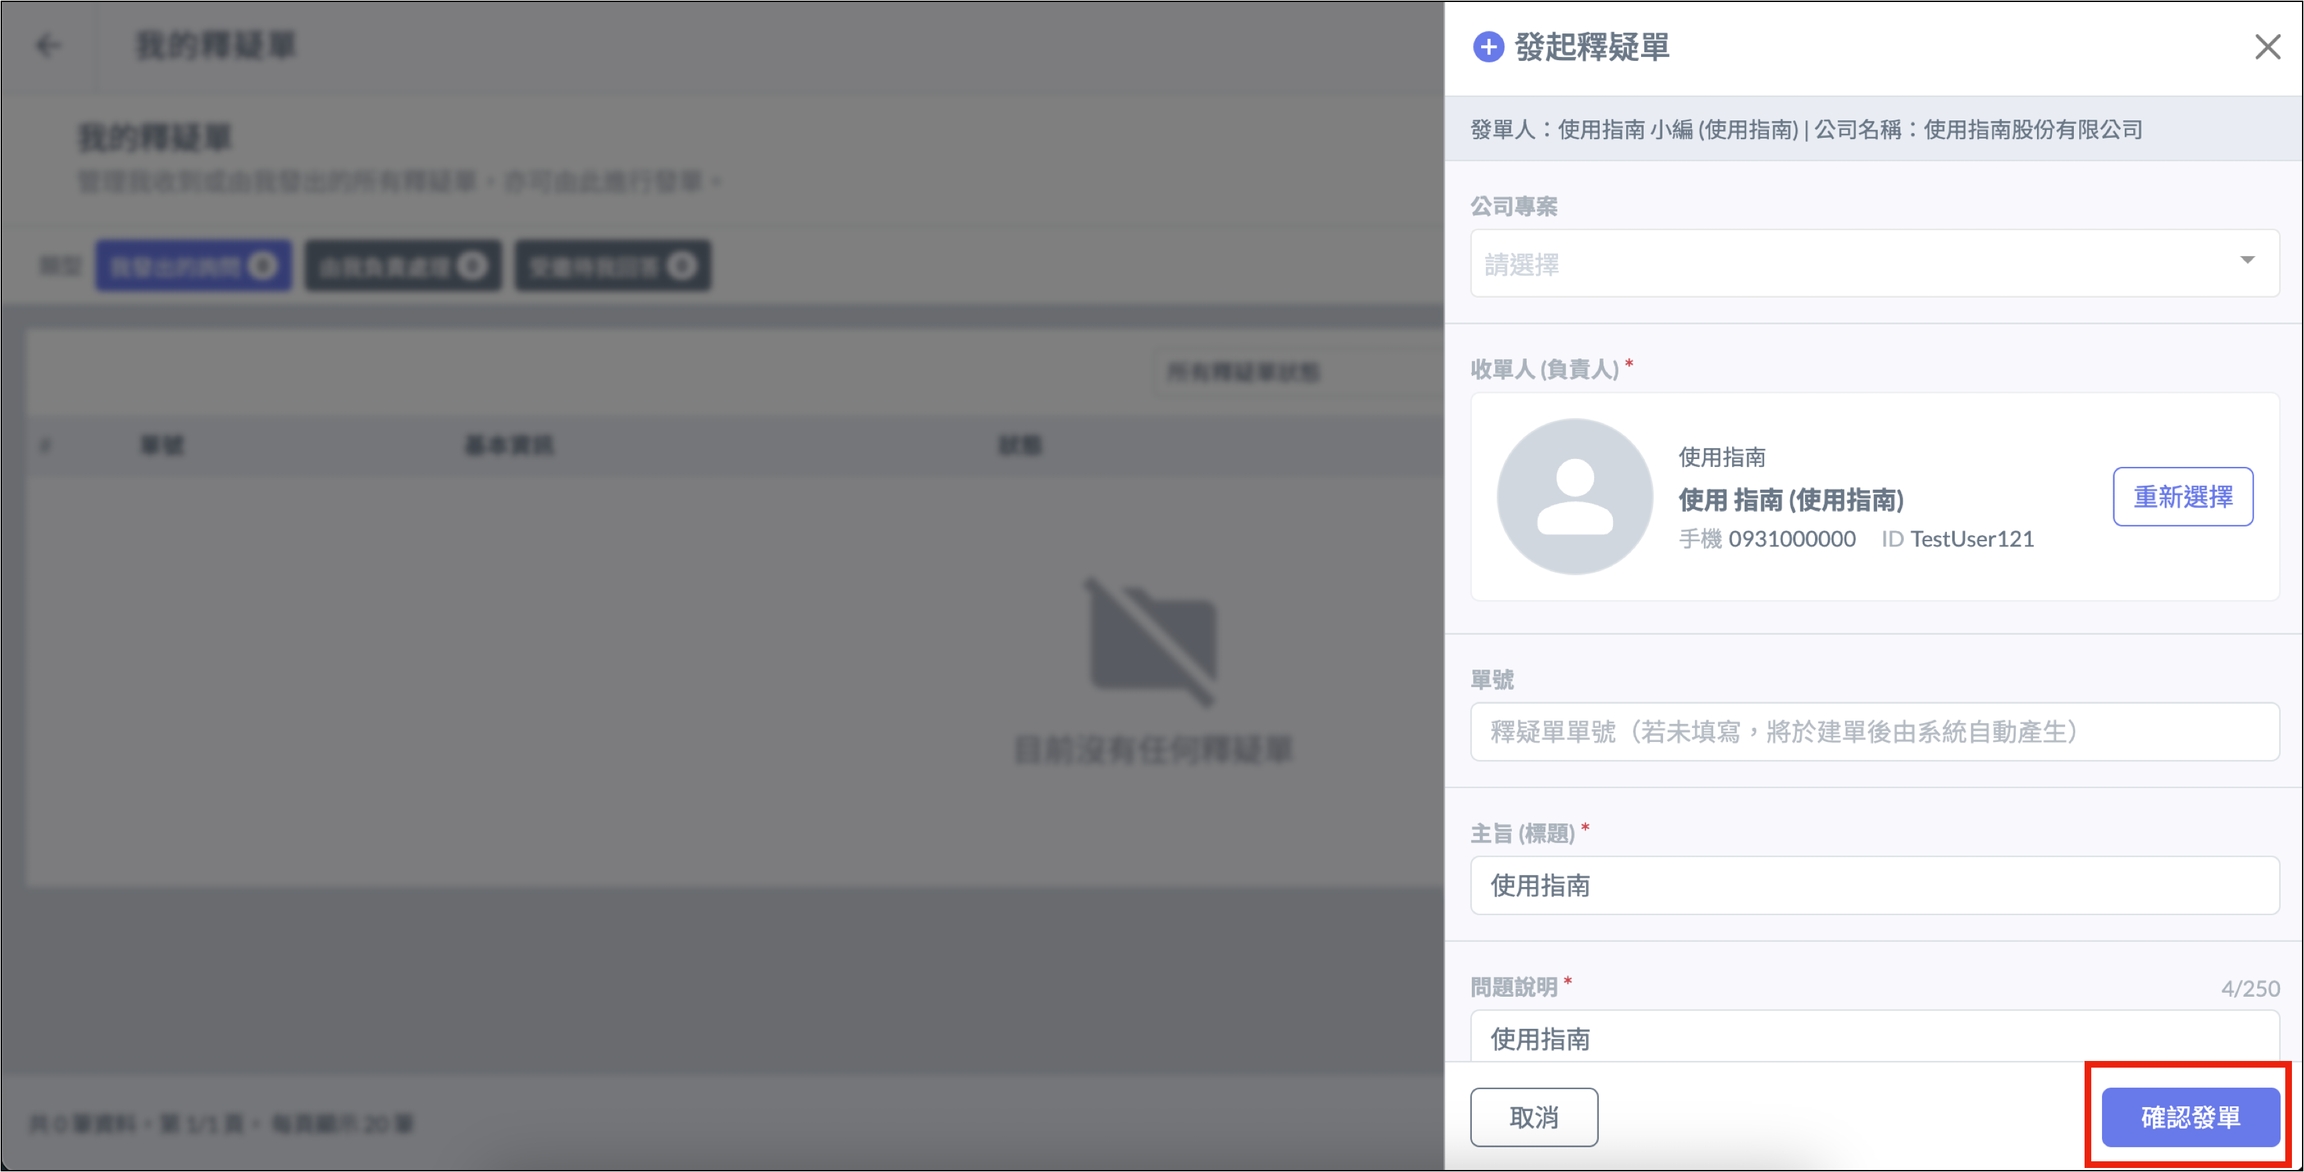Click the 單號 column header
This screenshot has width=2304, height=1172.
pos(162,446)
